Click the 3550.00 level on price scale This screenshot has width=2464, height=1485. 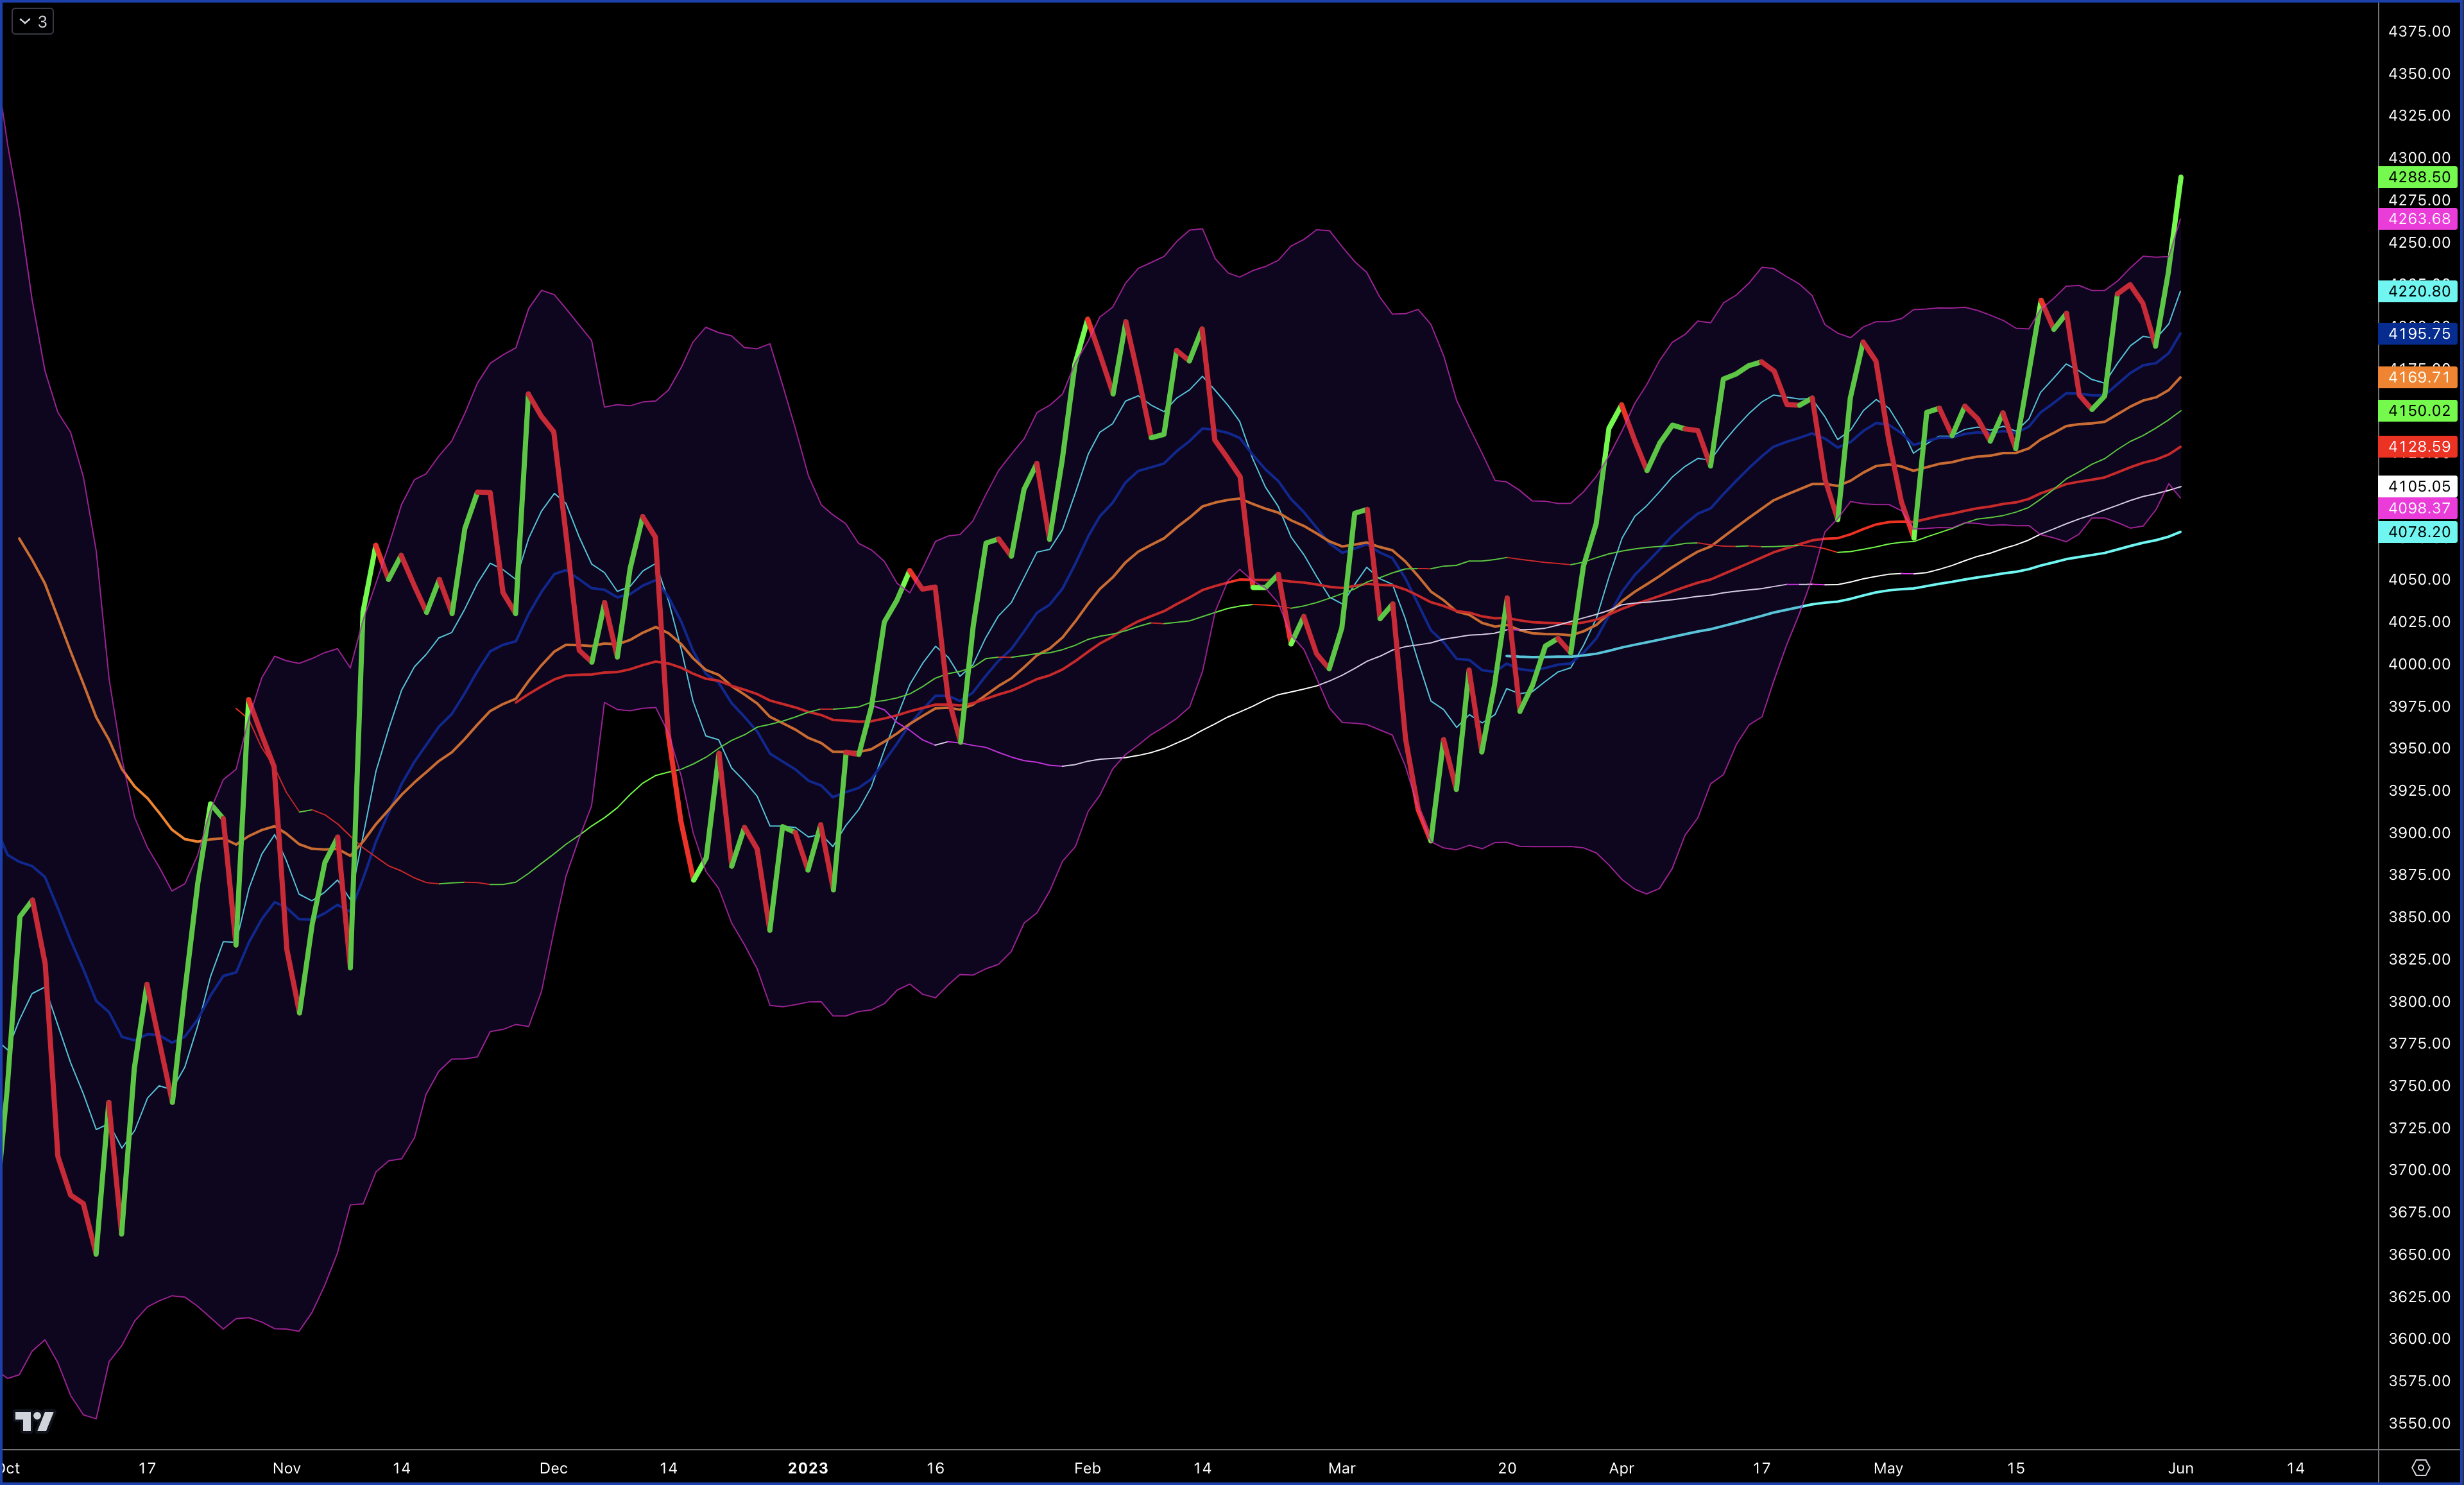2418,1423
